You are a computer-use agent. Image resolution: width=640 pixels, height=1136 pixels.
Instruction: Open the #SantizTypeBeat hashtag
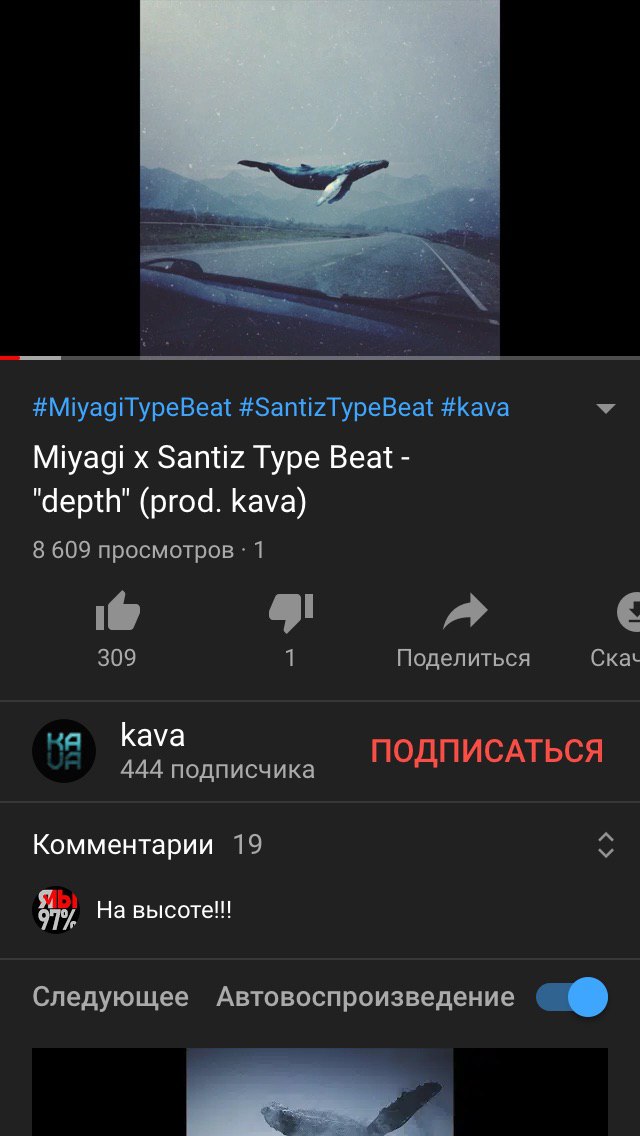(336, 407)
